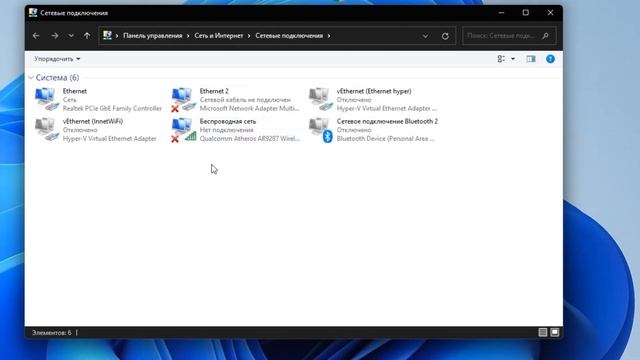640x360 pixels.
Task: Maximize the Сетевые подключения window
Action: (x=526, y=13)
